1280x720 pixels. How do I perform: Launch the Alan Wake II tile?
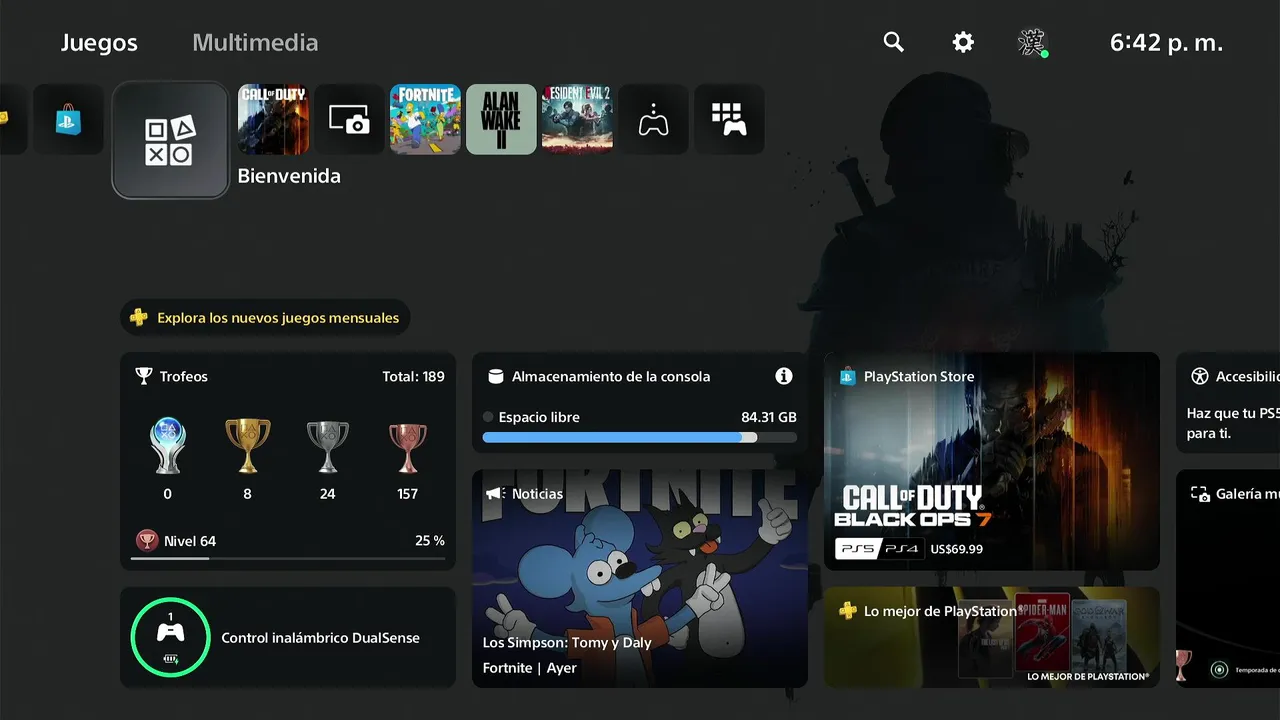point(501,119)
